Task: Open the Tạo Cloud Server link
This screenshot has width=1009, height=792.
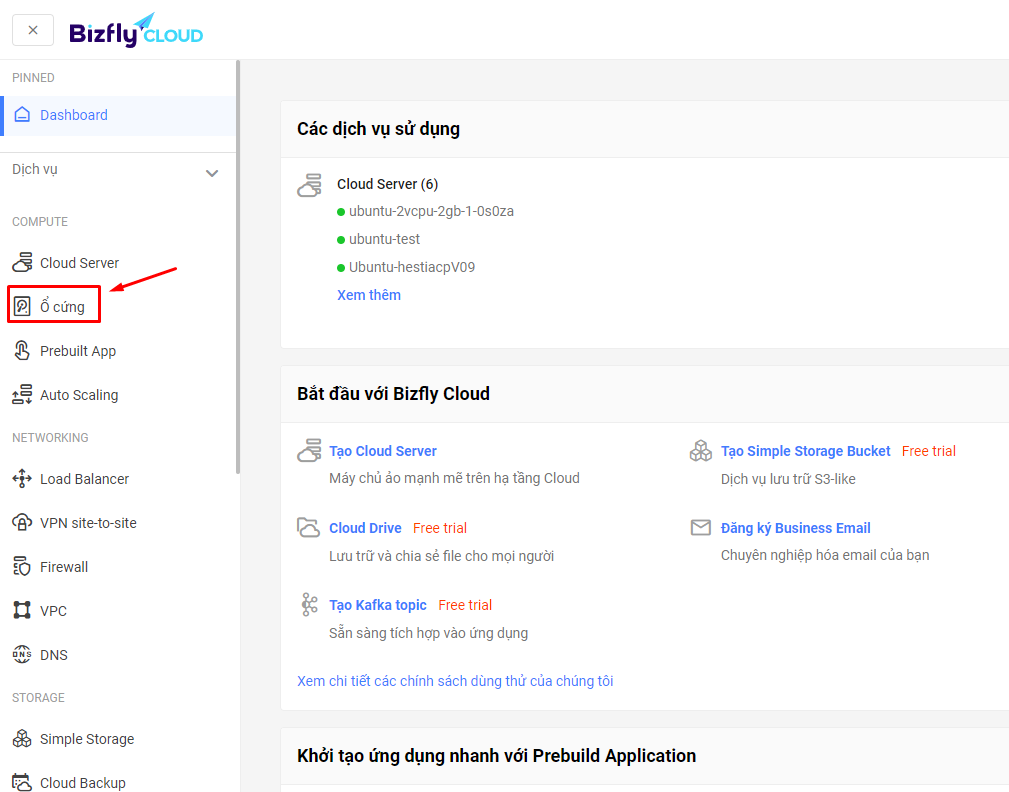Action: pyautogui.click(x=383, y=451)
